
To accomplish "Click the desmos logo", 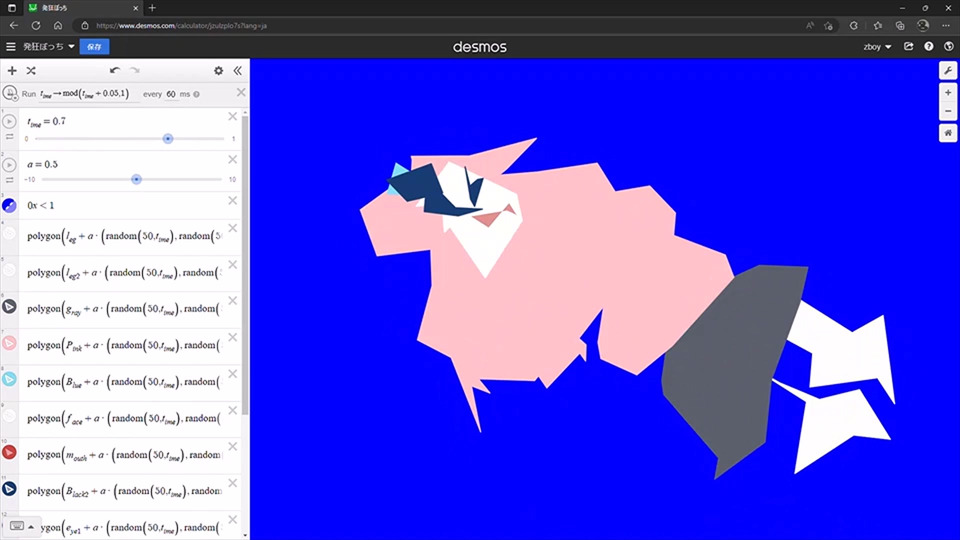I will coord(479,47).
